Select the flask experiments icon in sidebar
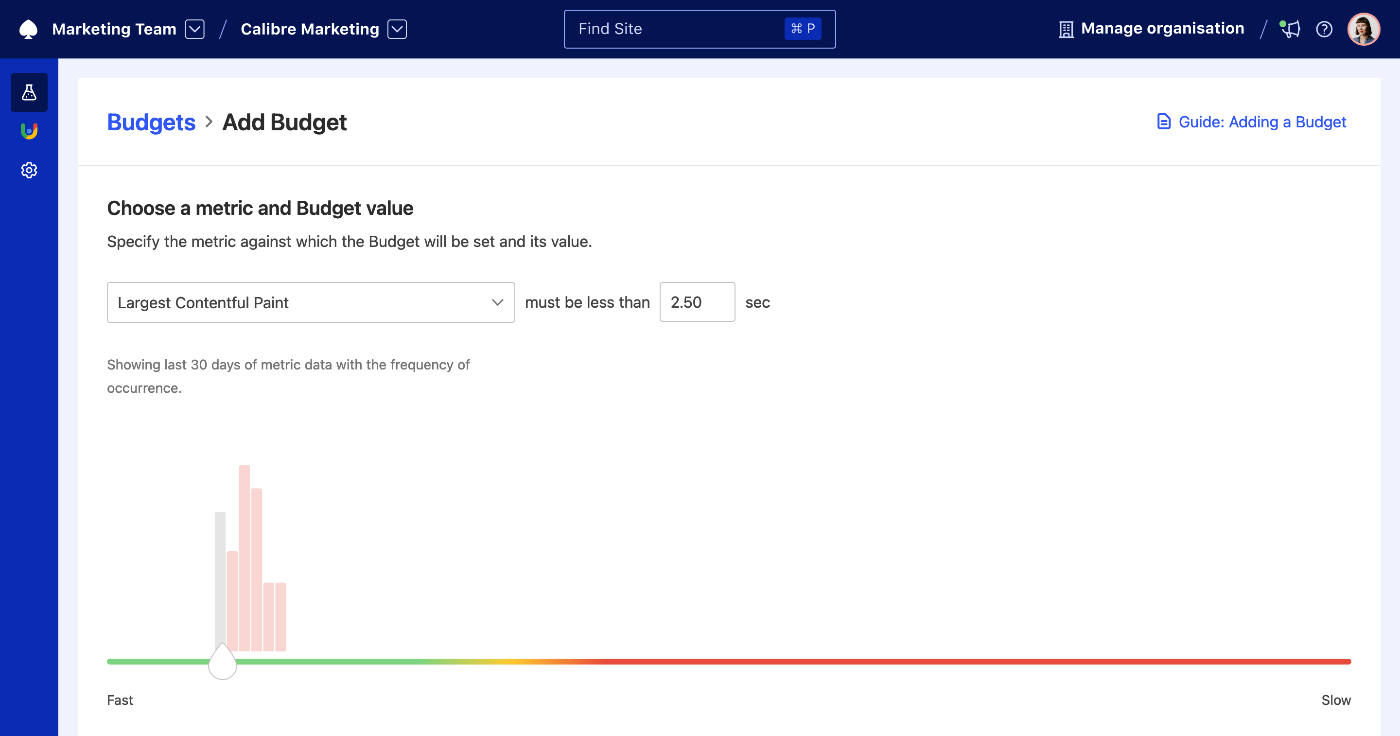Viewport: 1400px width, 736px height. click(28, 91)
